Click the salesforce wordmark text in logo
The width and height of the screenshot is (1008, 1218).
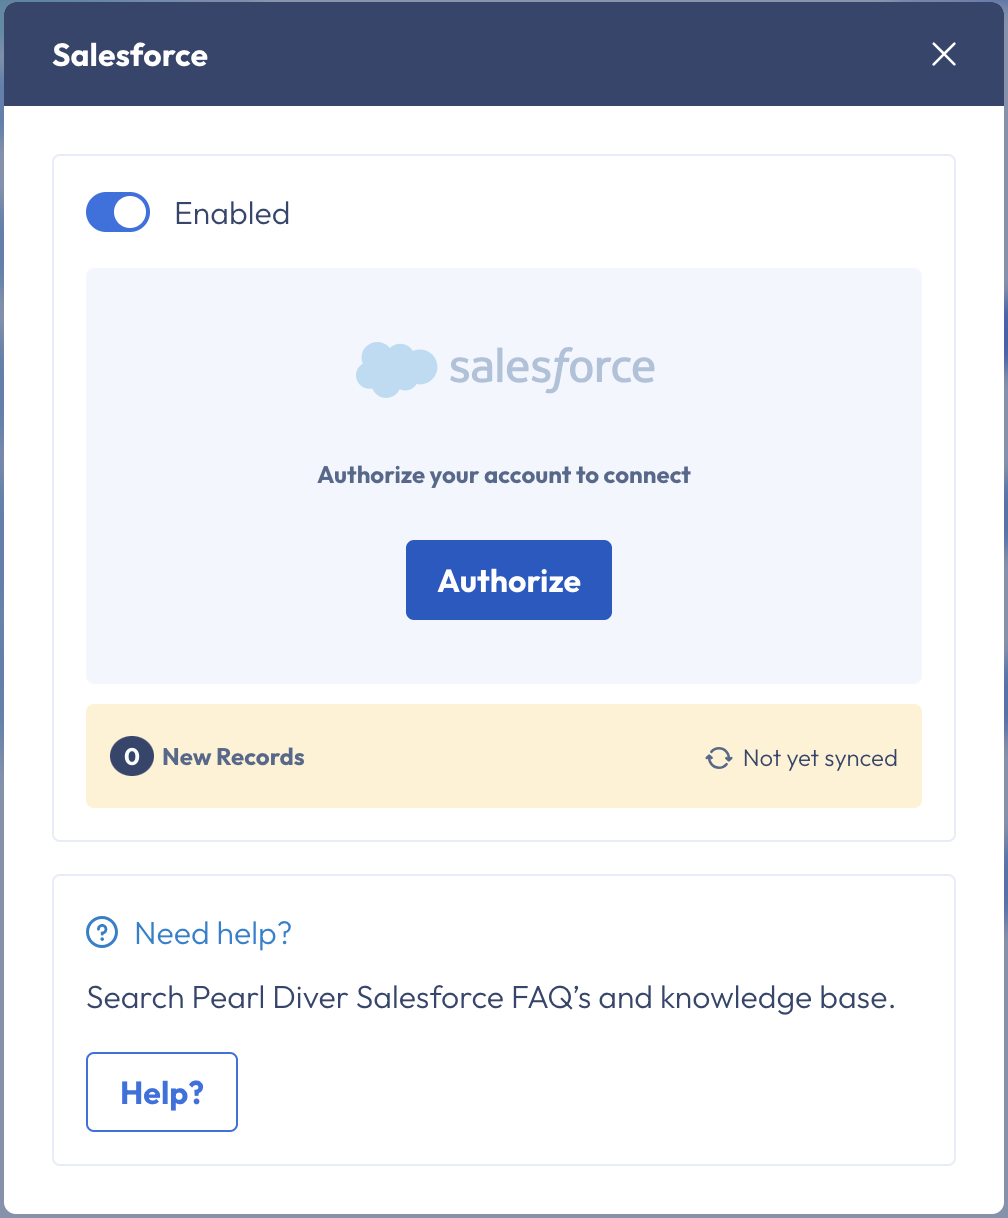tap(552, 369)
